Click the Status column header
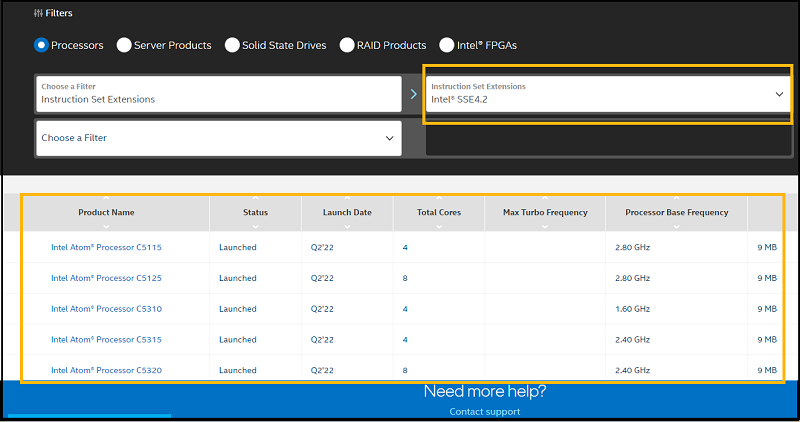This screenshot has height=422, width=800. (255, 212)
